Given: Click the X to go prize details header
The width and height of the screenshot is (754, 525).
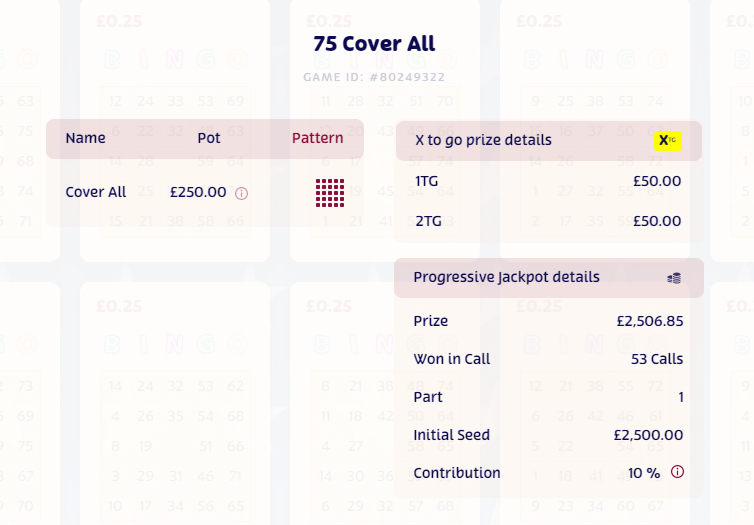Looking at the screenshot, I should coord(549,140).
